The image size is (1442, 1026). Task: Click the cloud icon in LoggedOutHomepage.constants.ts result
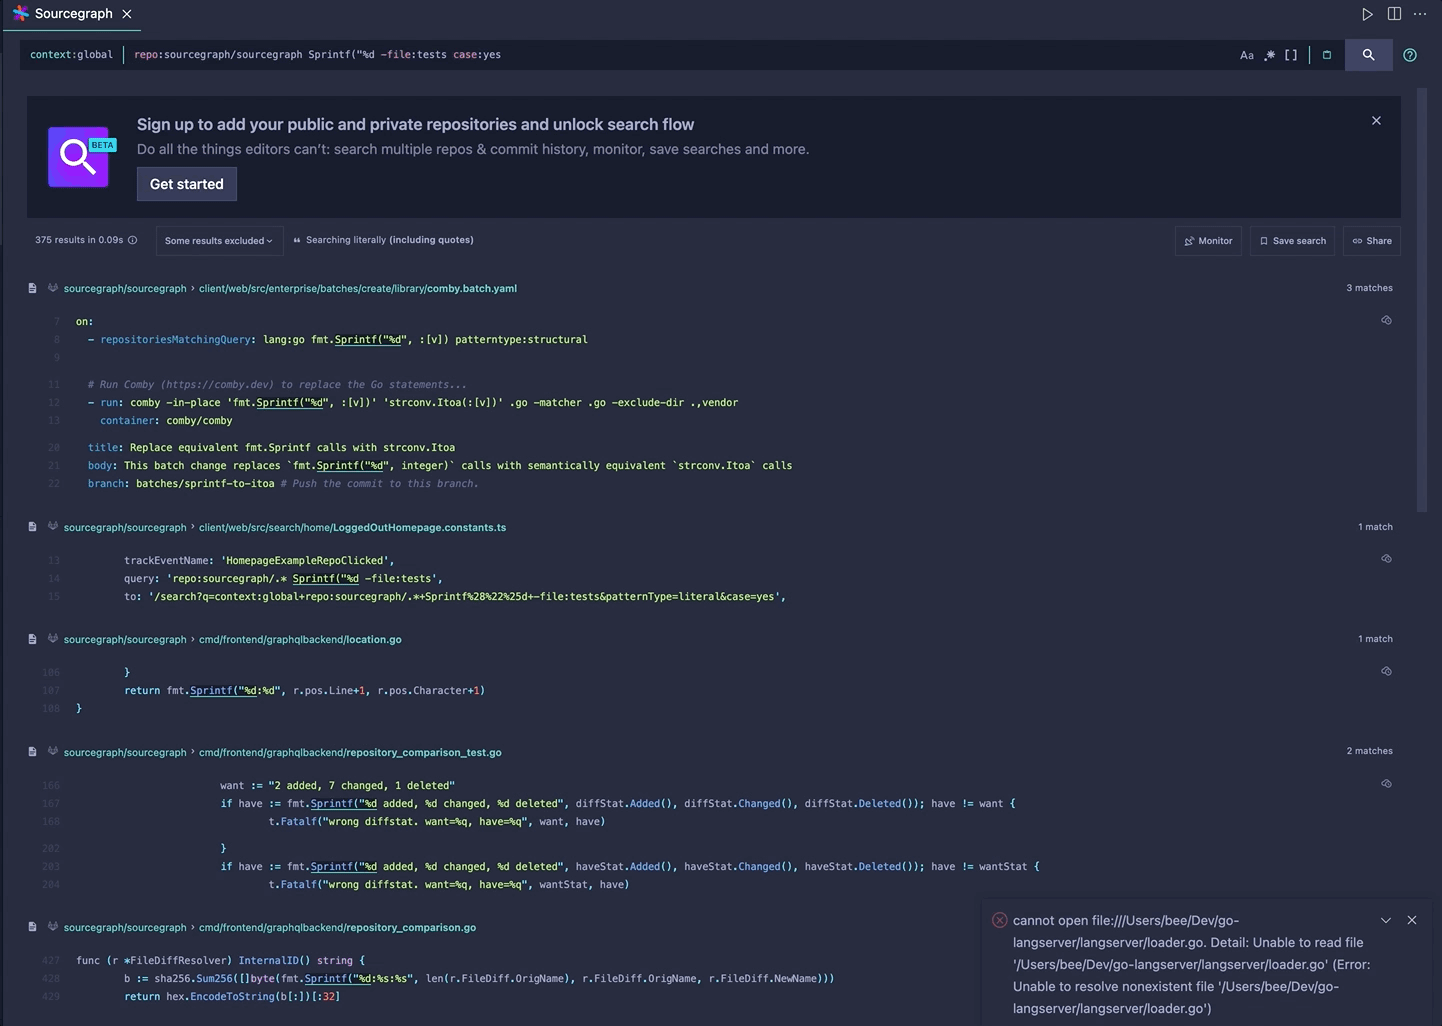1386,558
